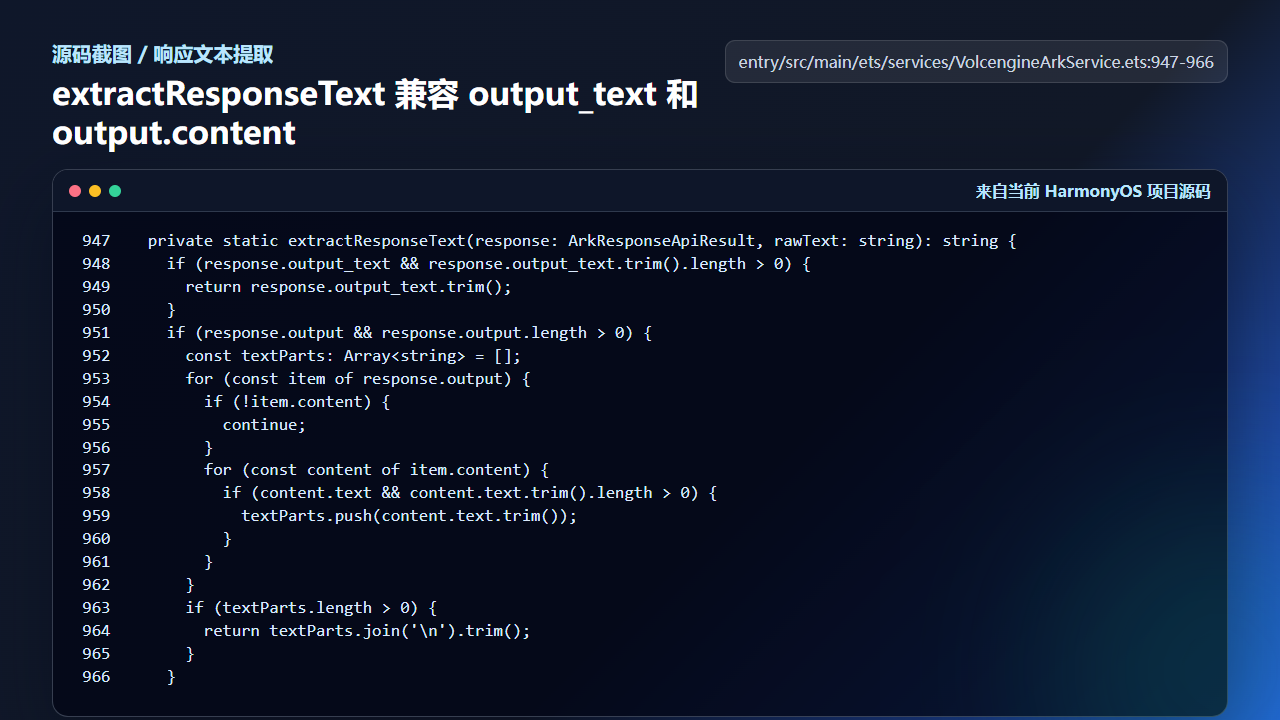
Task: Click line number 953
Action: 97,379
